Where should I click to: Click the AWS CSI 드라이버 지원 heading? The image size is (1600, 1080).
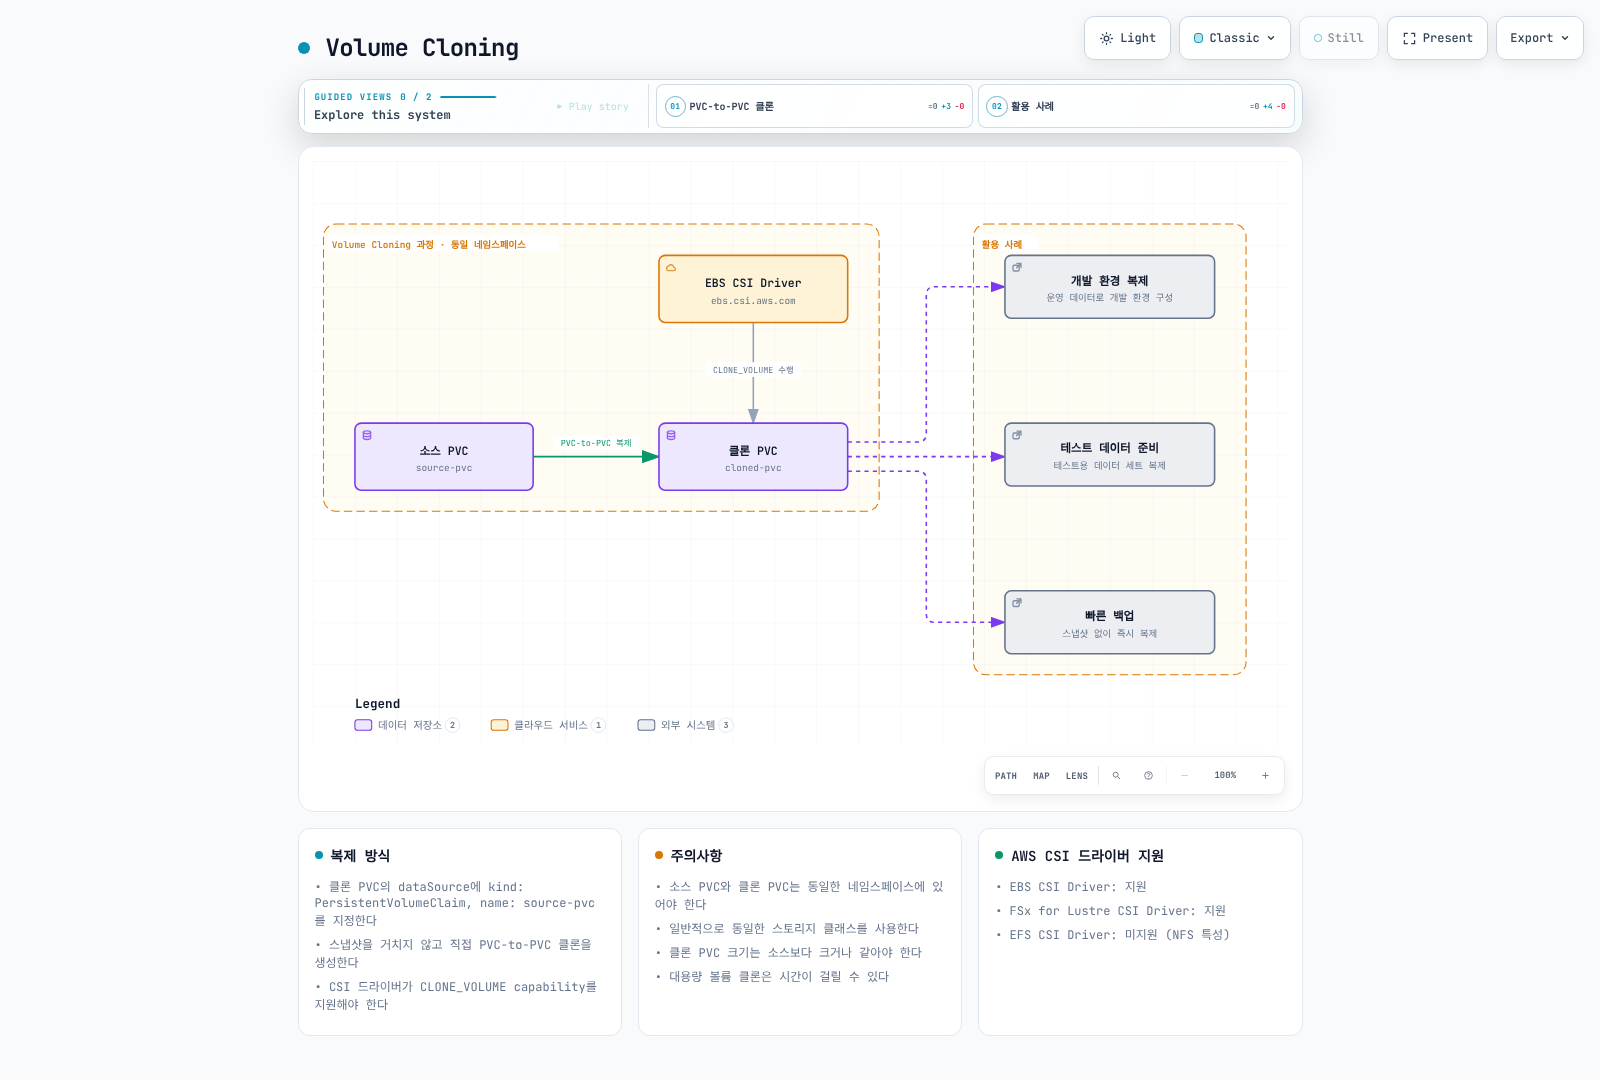point(1087,856)
